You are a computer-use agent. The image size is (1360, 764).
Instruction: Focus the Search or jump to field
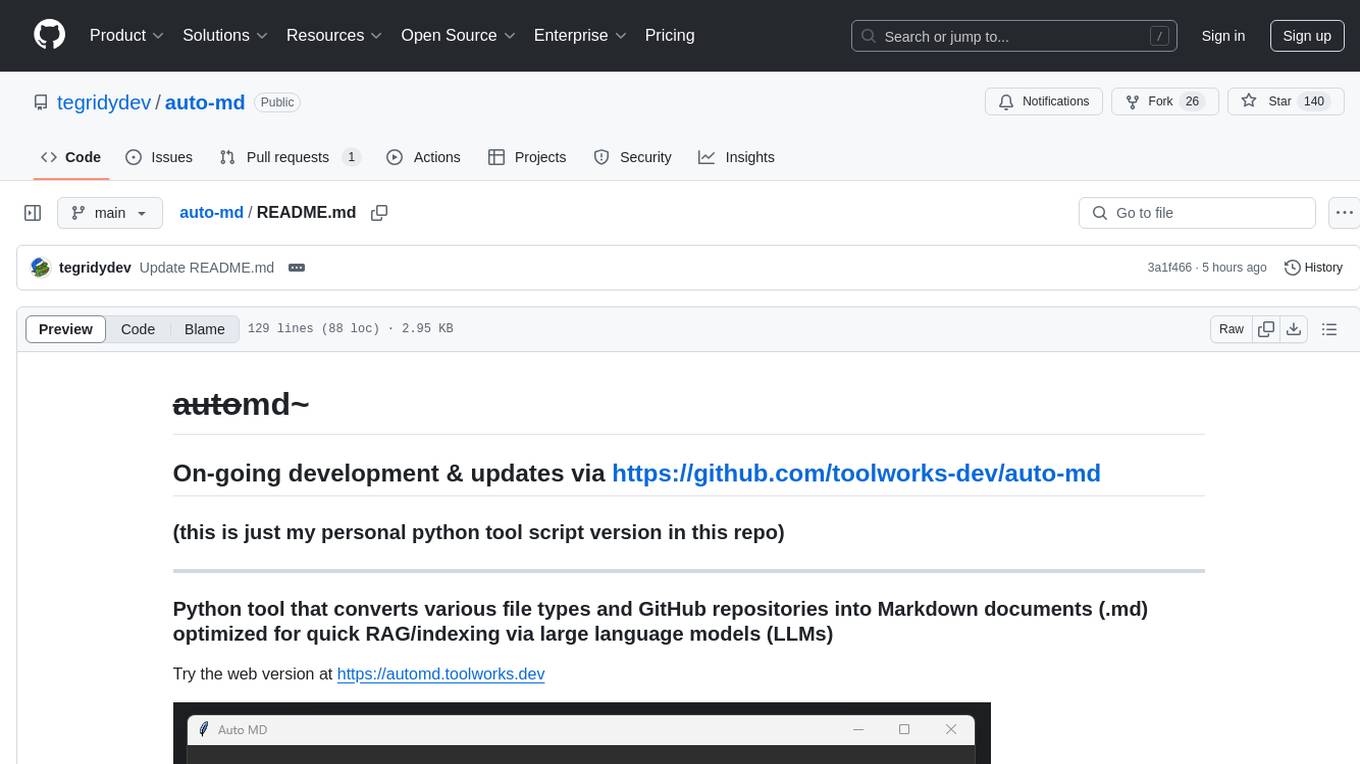(1015, 36)
